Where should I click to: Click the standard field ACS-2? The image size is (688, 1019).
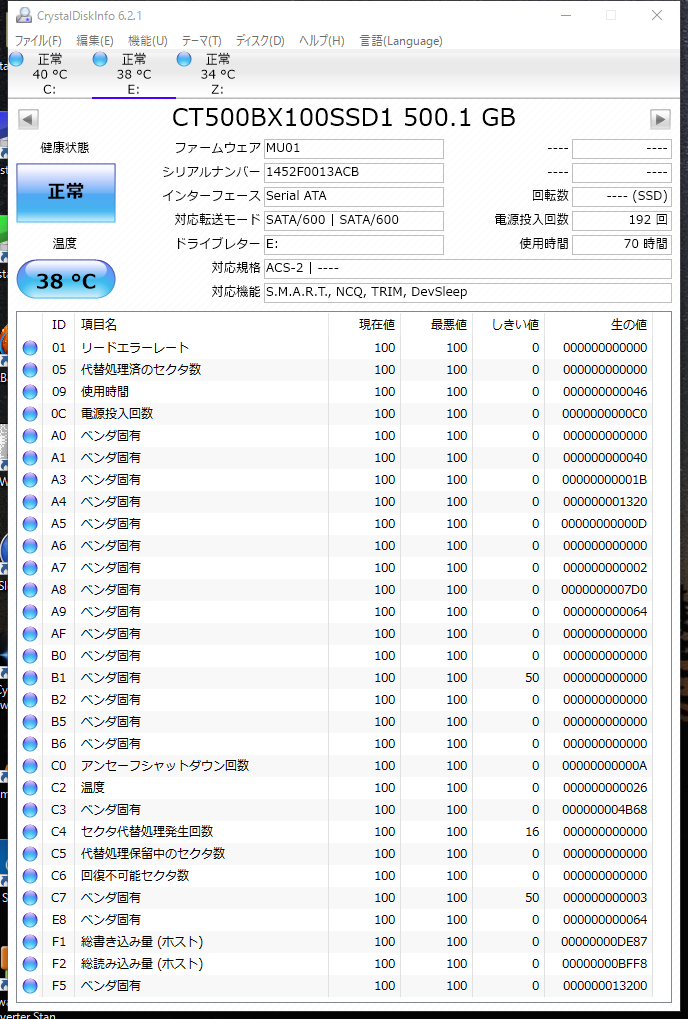pos(468,268)
